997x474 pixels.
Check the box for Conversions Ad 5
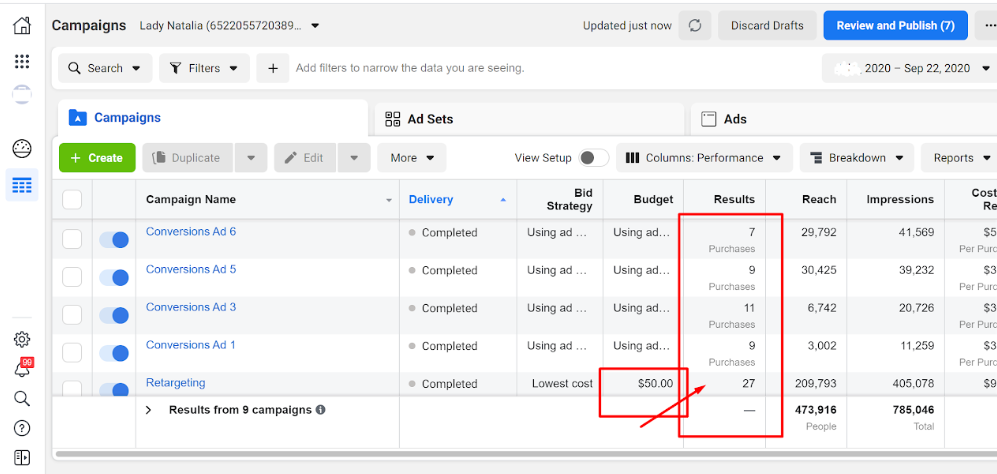coord(72,277)
